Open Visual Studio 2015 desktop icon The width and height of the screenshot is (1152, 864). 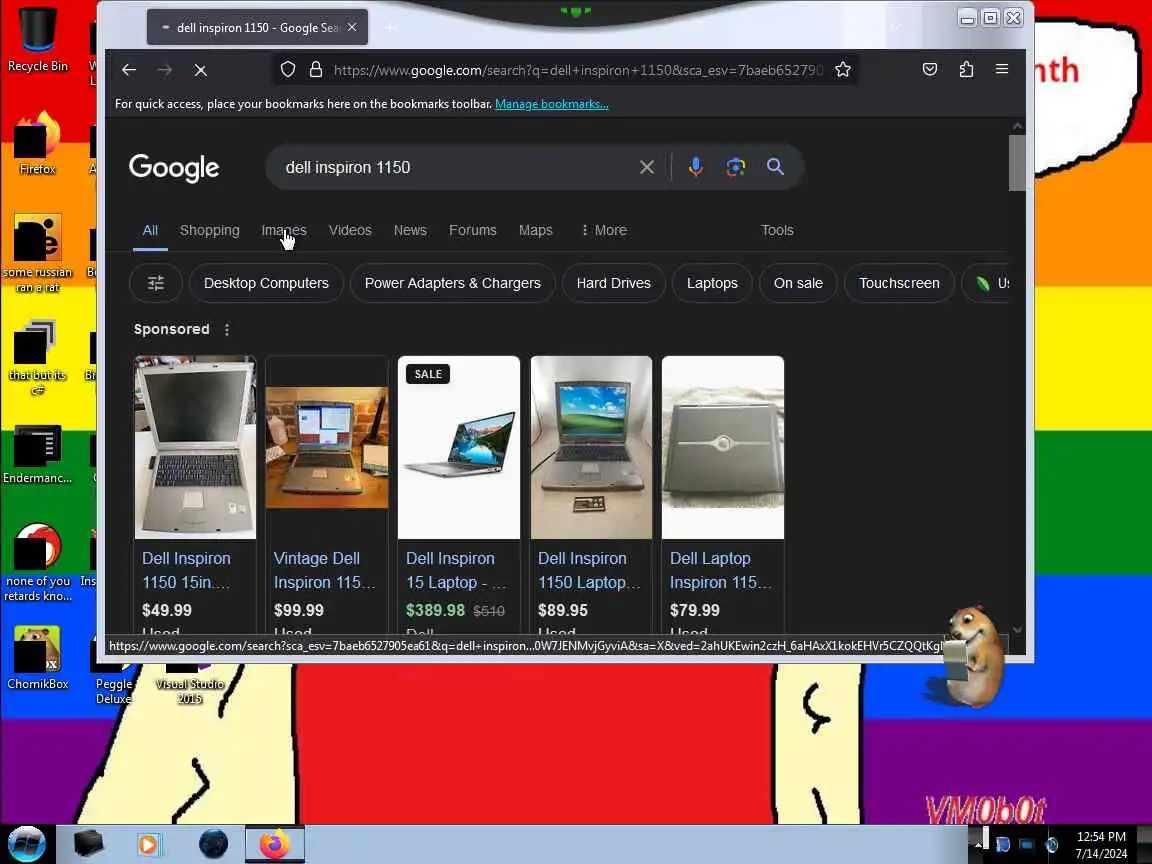(190, 683)
